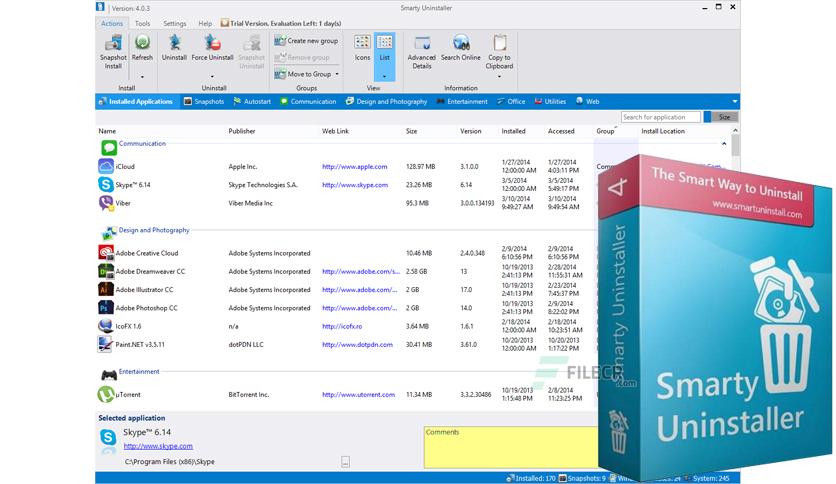Open the www.dotpdn.com link
The height and width of the screenshot is (484, 836).
(357, 345)
